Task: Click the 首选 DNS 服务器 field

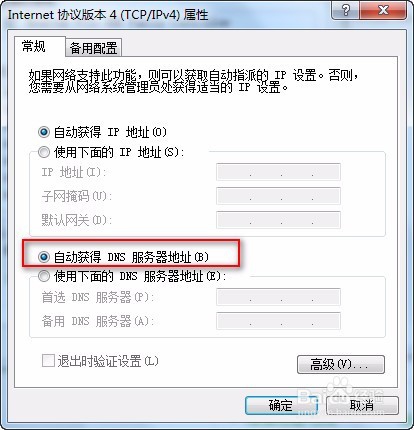Action: [278, 297]
